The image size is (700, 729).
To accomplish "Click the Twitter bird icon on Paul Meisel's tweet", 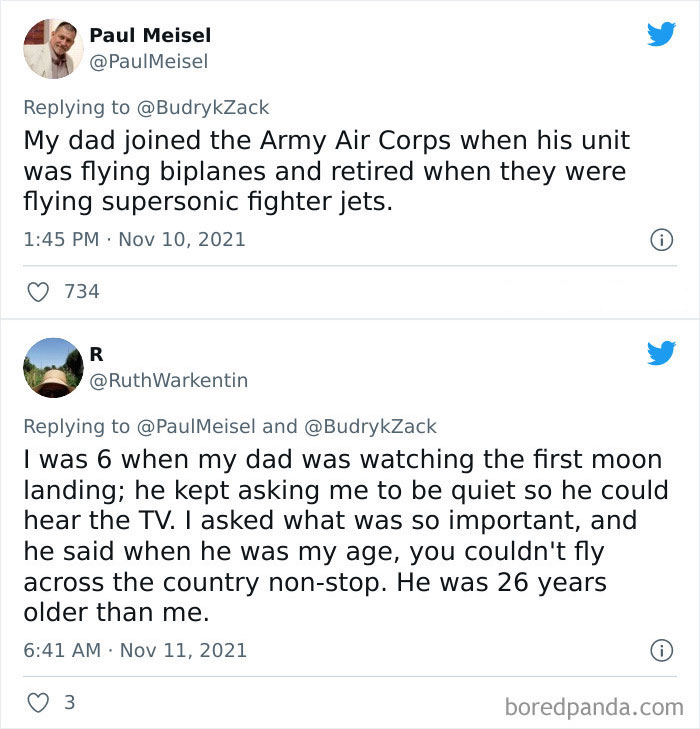I will tap(661, 35).
